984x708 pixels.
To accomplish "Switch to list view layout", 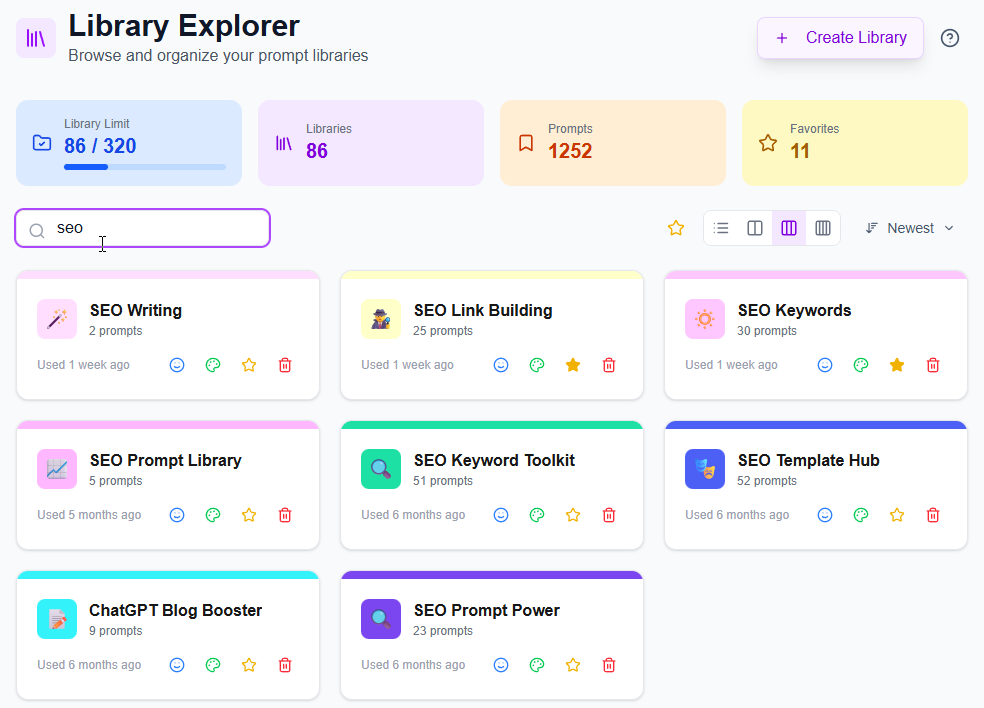I will pyautogui.click(x=721, y=228).
